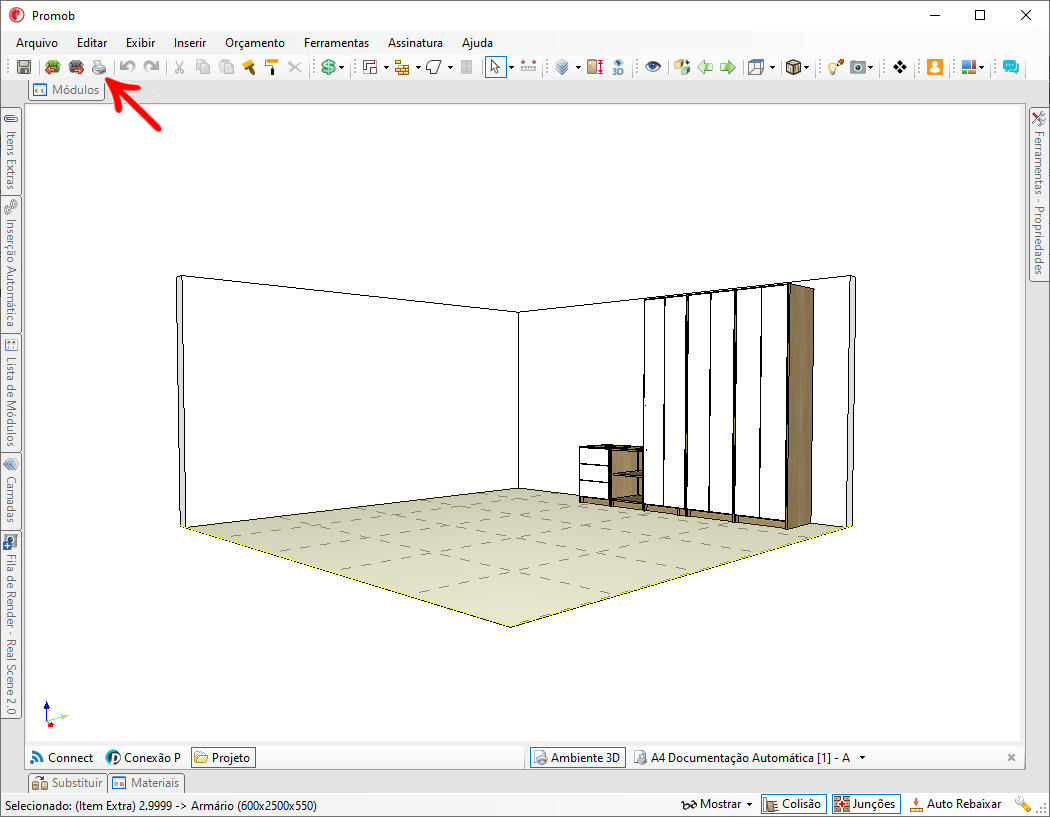The height and width of the screenshot is (817, 1050).
Task: Click the Delete X icon
Action: pyautogui.click(x=295, y=67)
